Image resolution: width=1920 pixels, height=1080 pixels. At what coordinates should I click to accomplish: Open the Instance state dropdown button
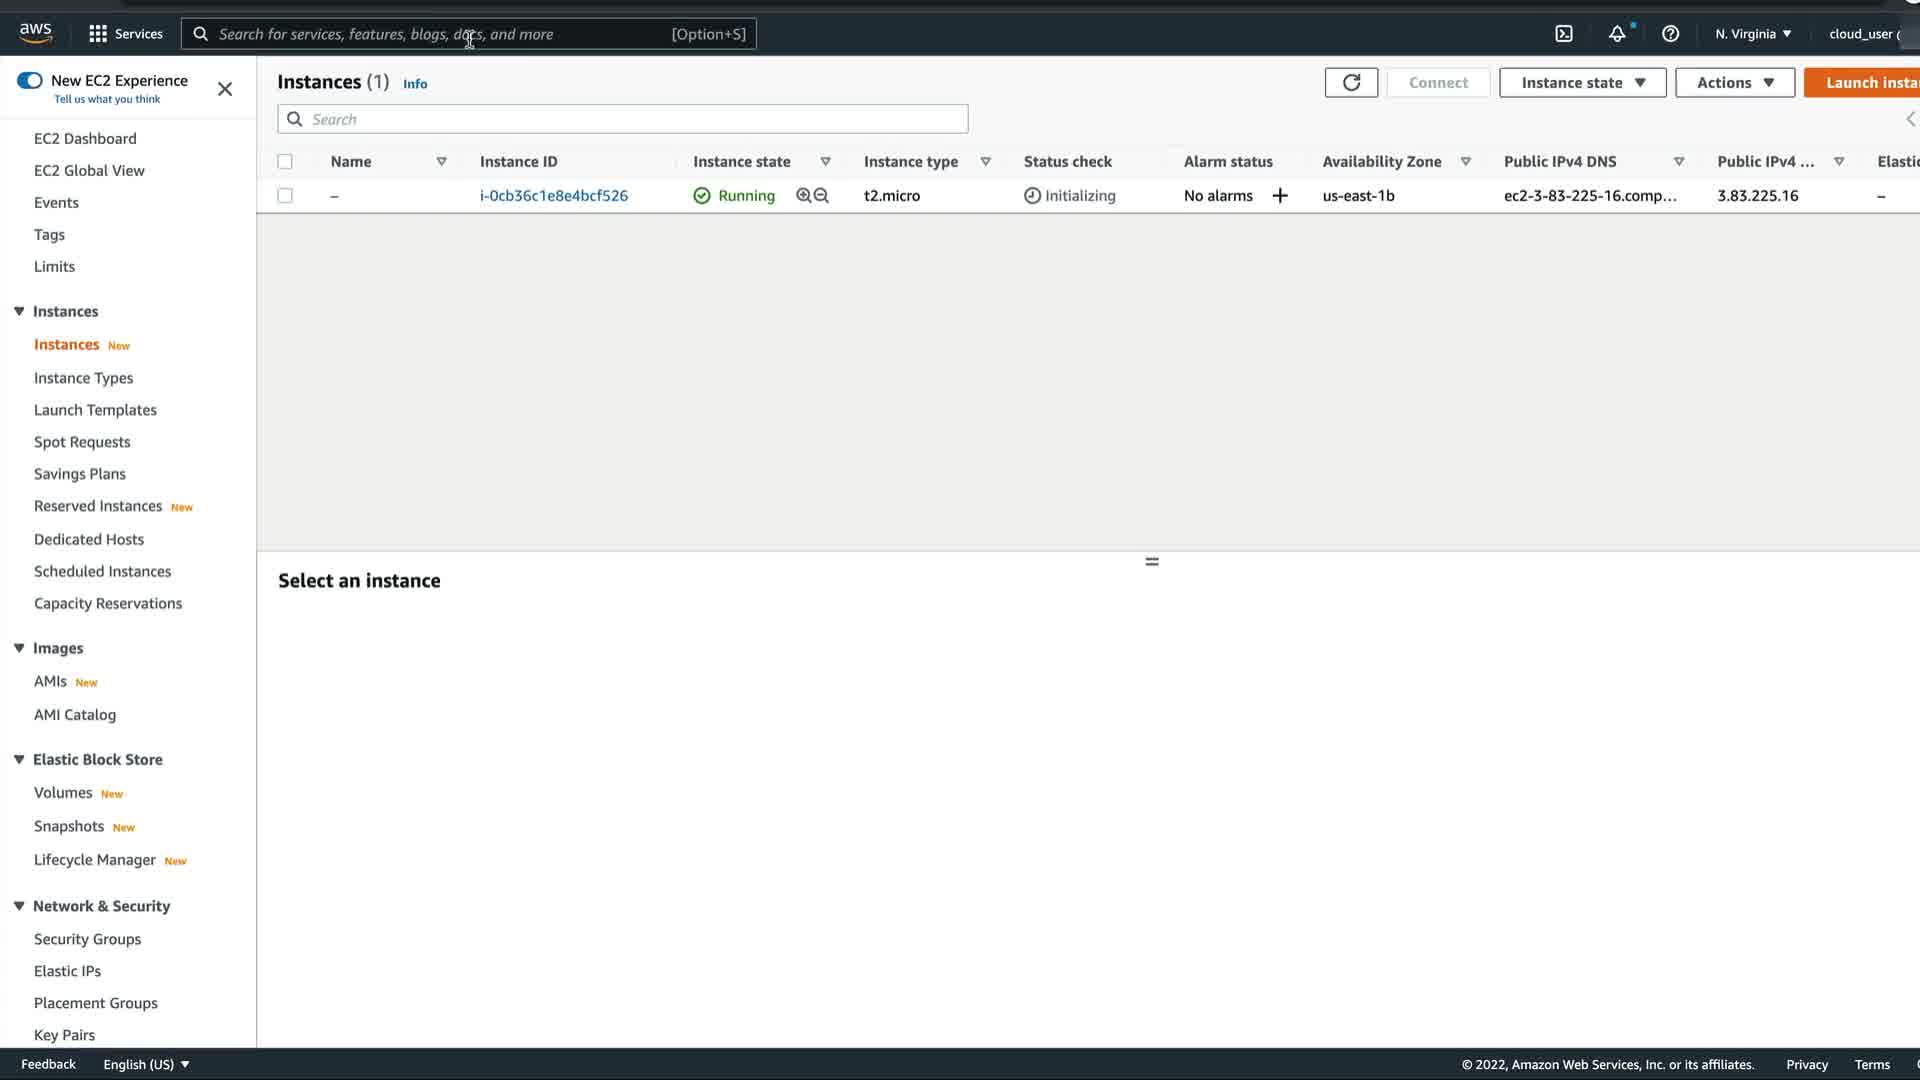point(1582,83)
